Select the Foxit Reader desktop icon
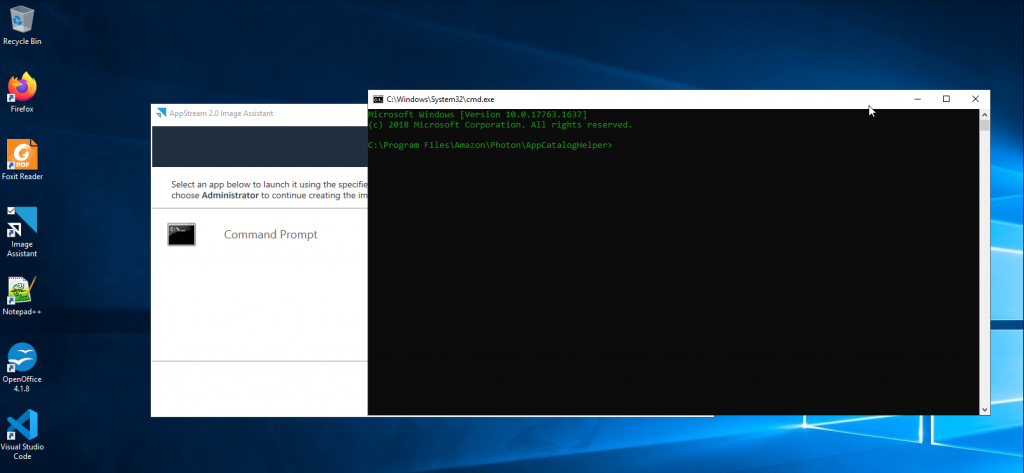The image size is (1024, 473). (x=22, y=160)
